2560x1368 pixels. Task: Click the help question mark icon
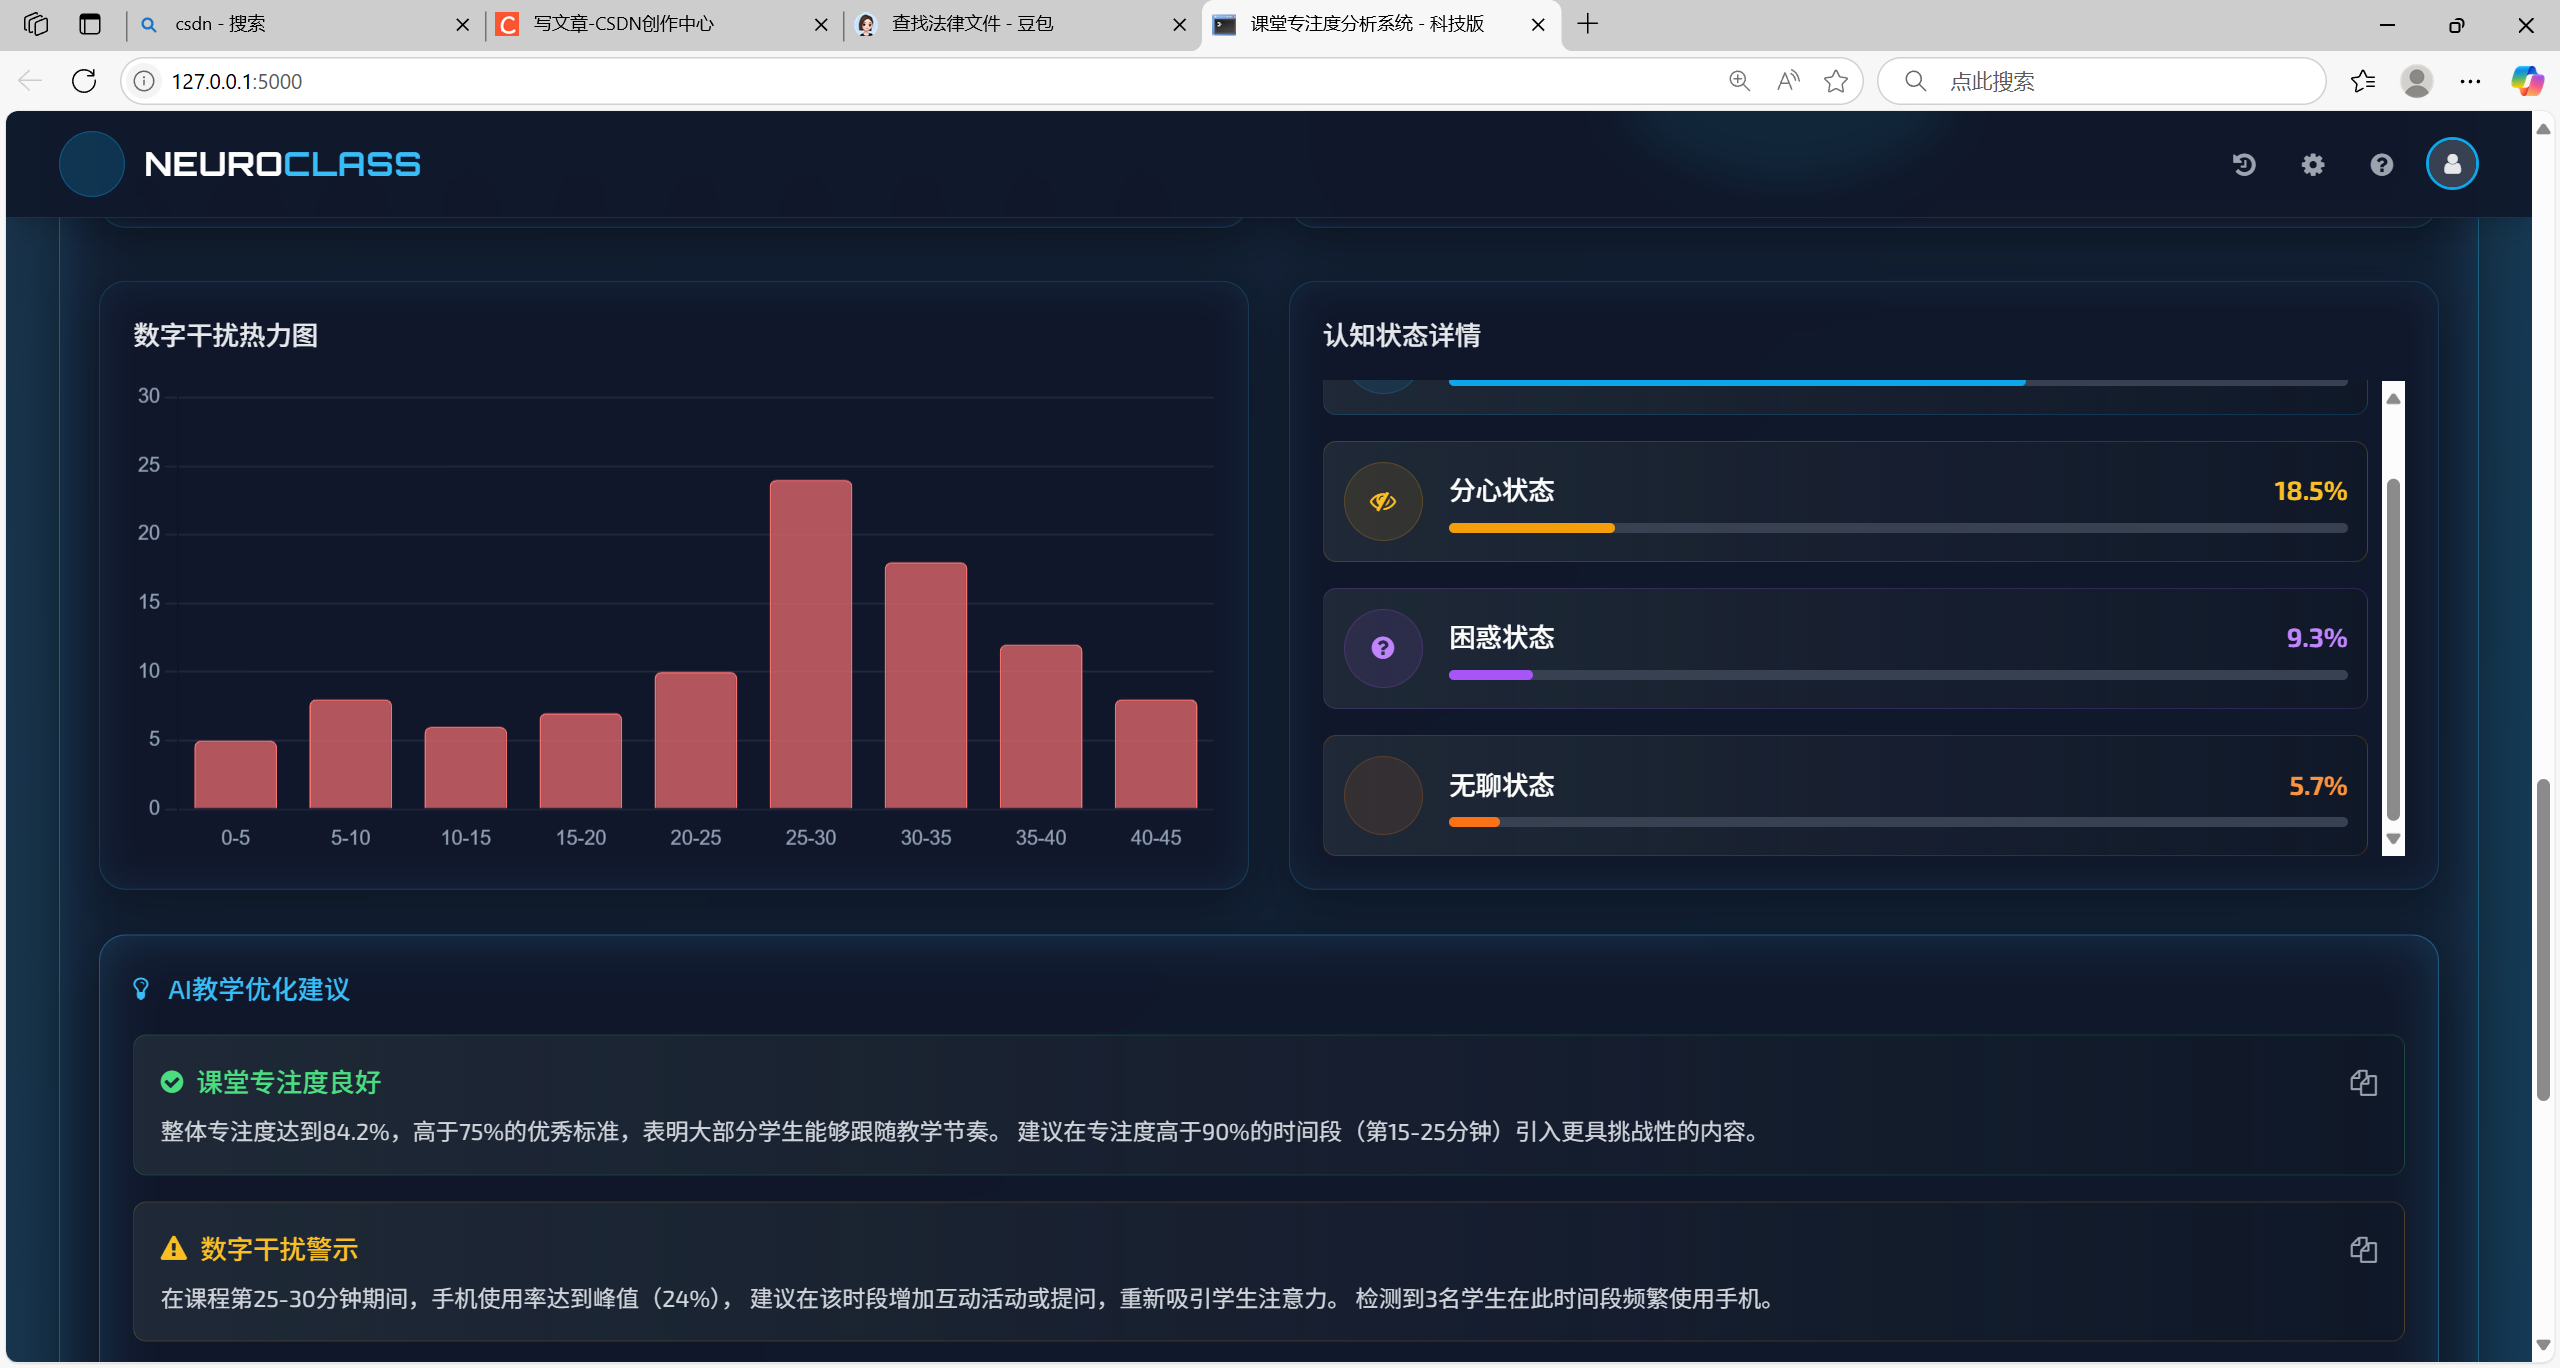click(2382, 165)
